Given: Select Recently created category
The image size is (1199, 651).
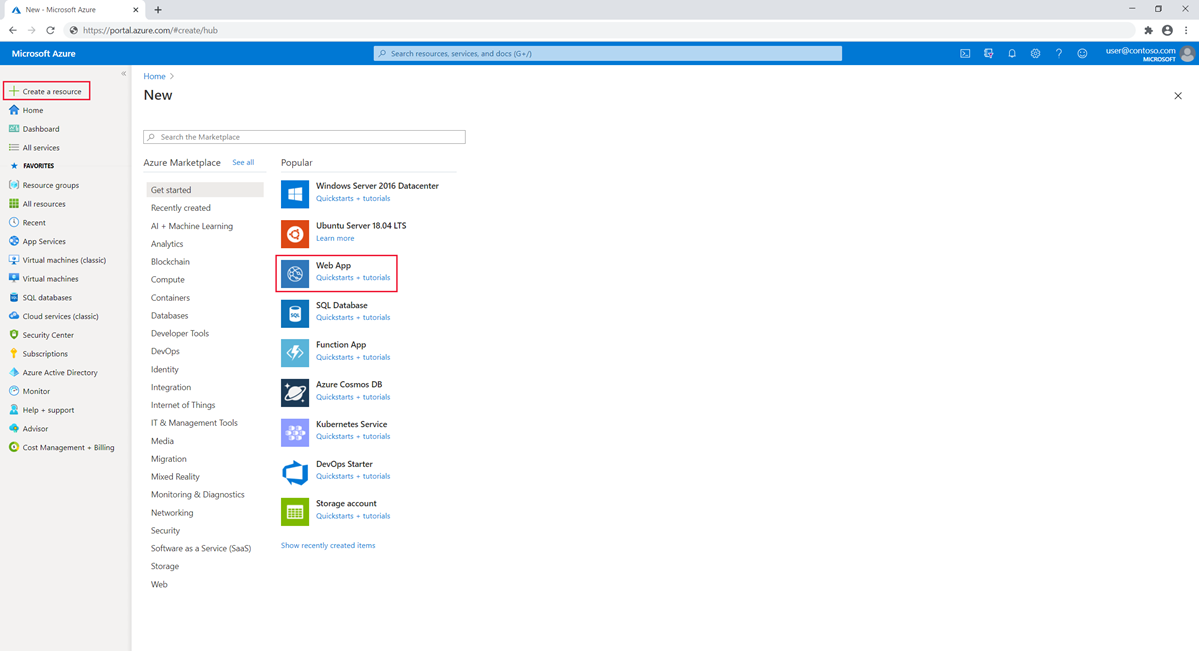Looking at the screenshot, I should 180,208.
